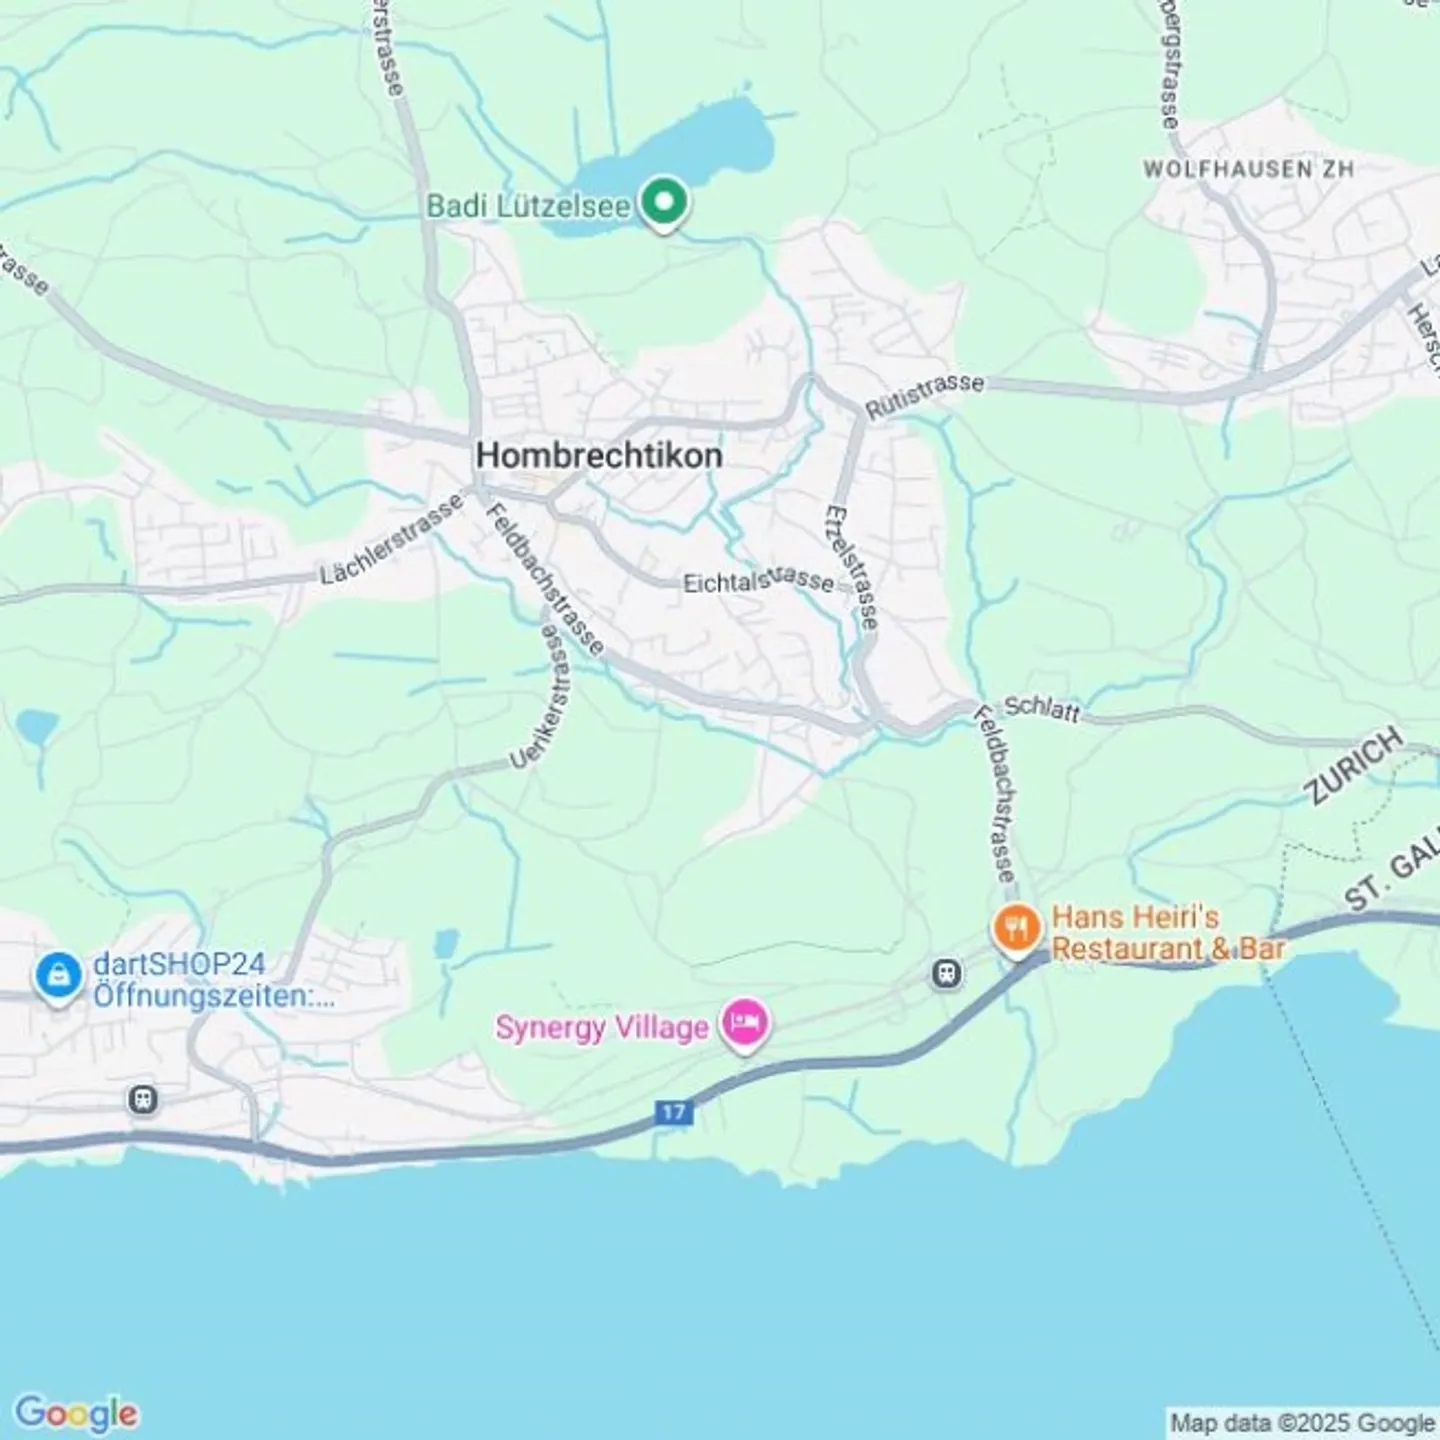The height and width of the screenshot is (1440, 1440).
Task: Select the Hans Heiri's Restaurant marker
Action: click(1016, 930)
